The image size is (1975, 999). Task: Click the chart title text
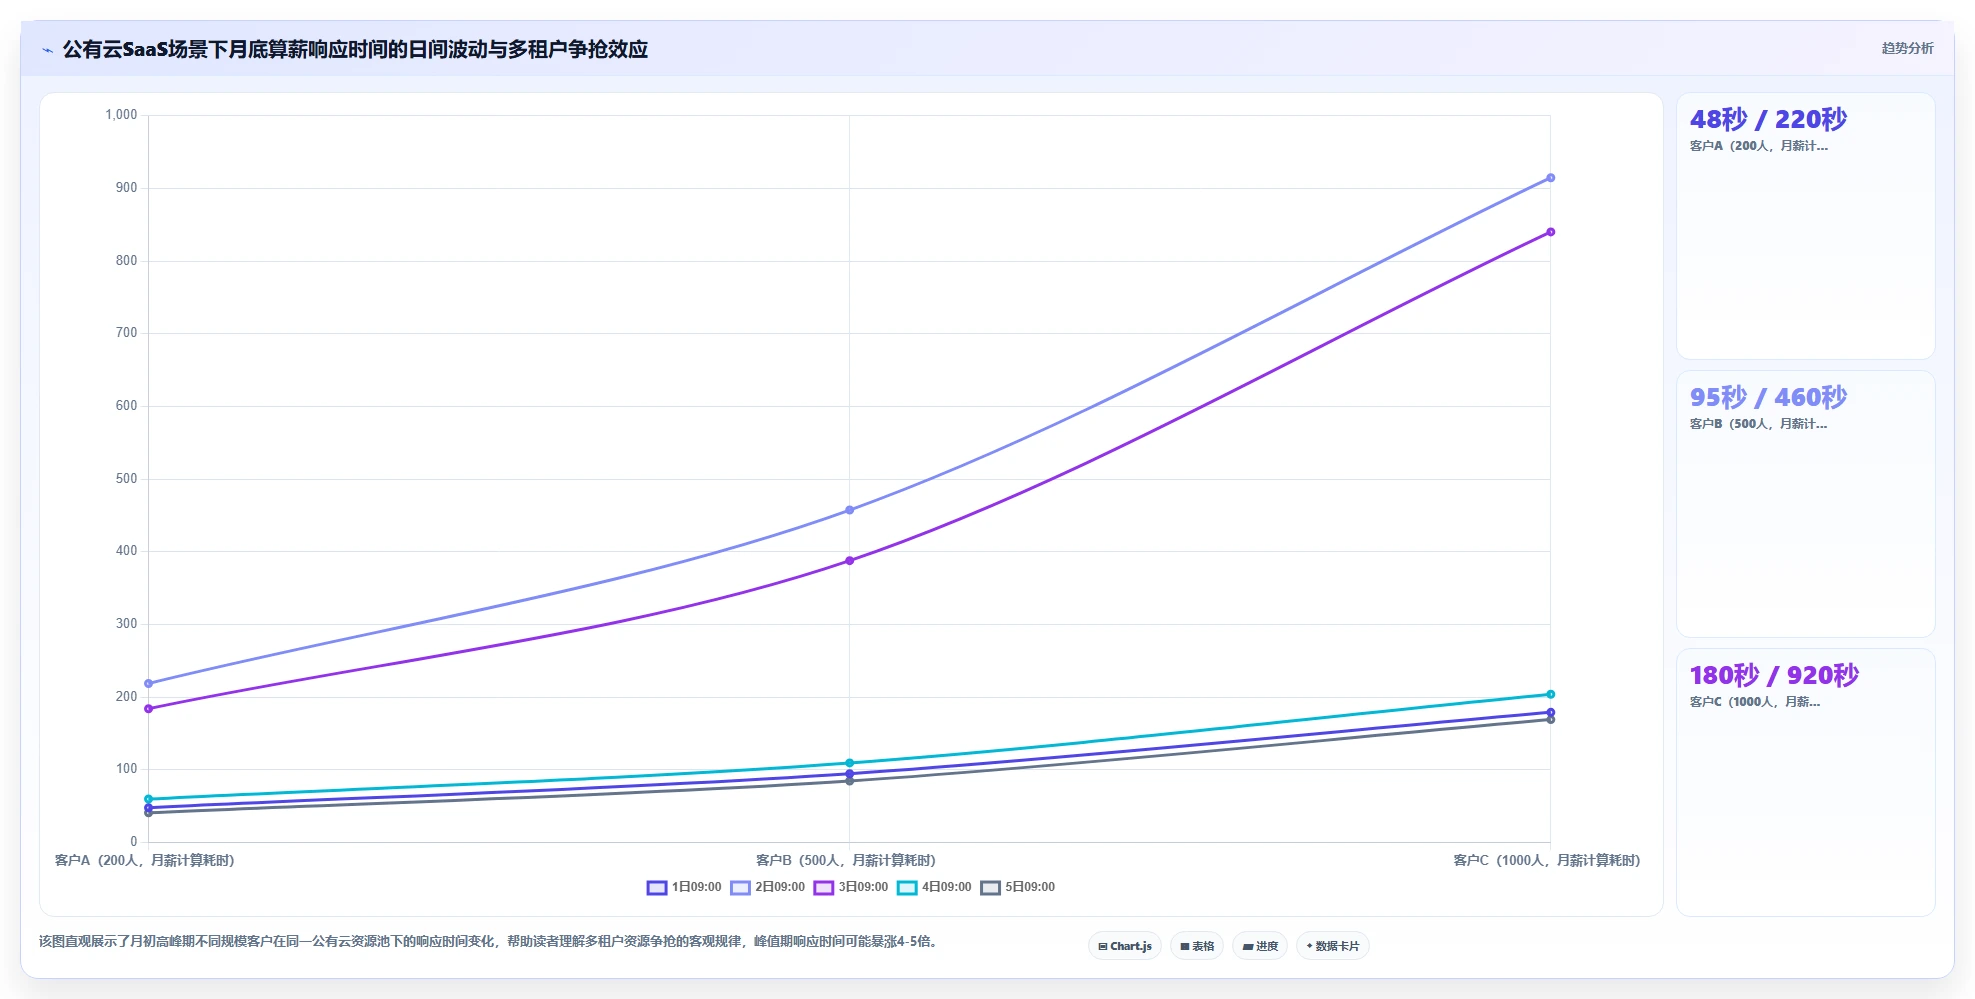(x=355, y=49)
